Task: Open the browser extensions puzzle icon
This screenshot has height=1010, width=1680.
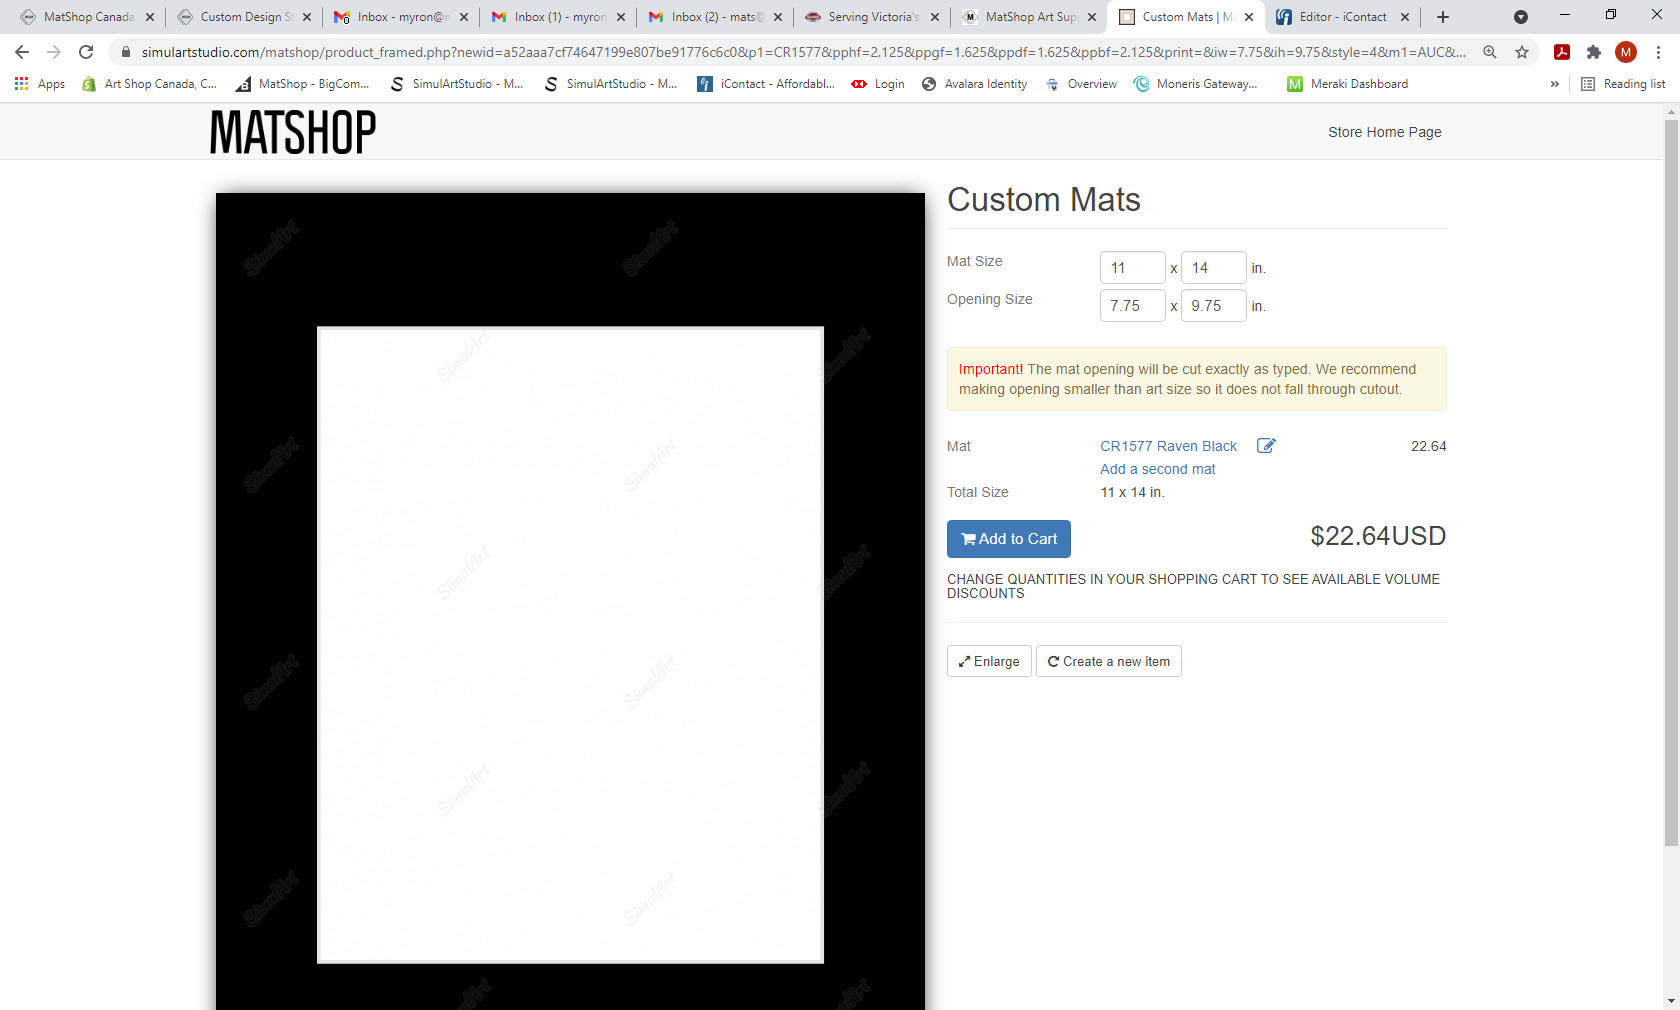Action: (x=1594, y=52)
